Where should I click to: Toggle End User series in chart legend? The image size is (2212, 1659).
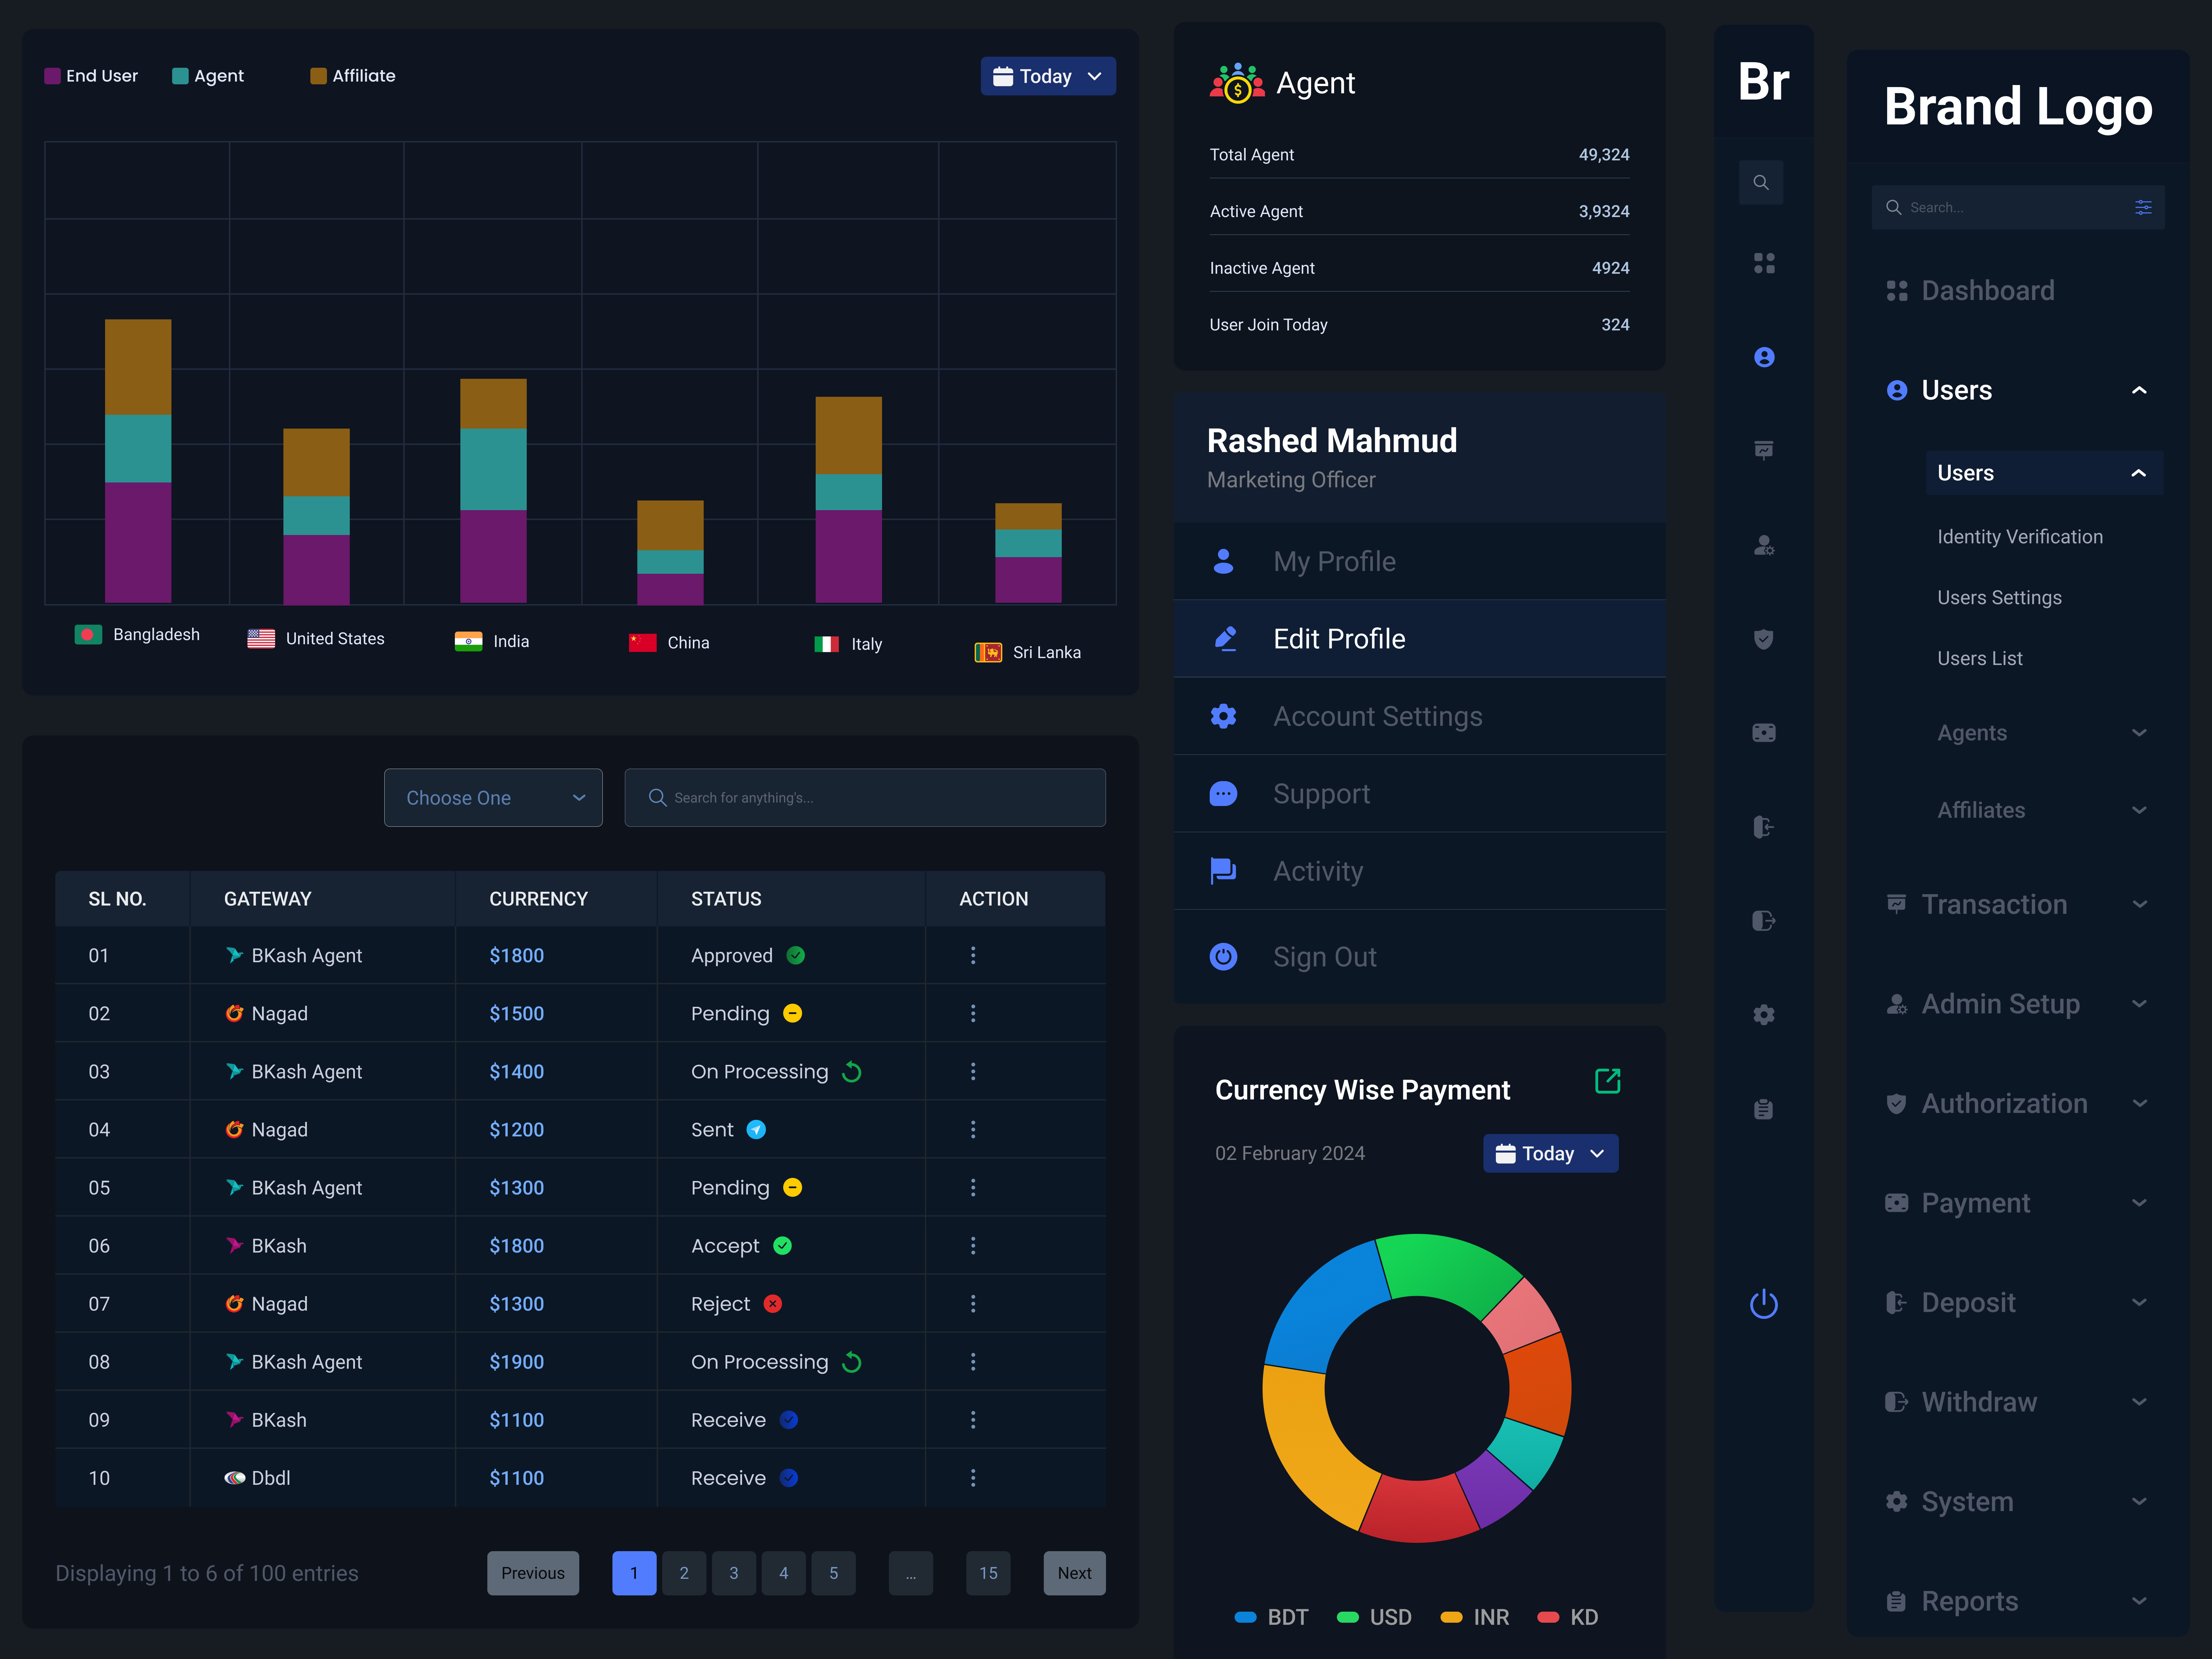click(91, 76)
